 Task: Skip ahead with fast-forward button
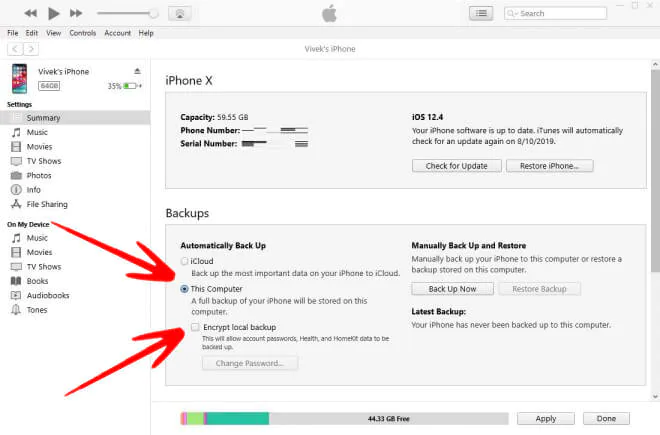tap(76, 13)
